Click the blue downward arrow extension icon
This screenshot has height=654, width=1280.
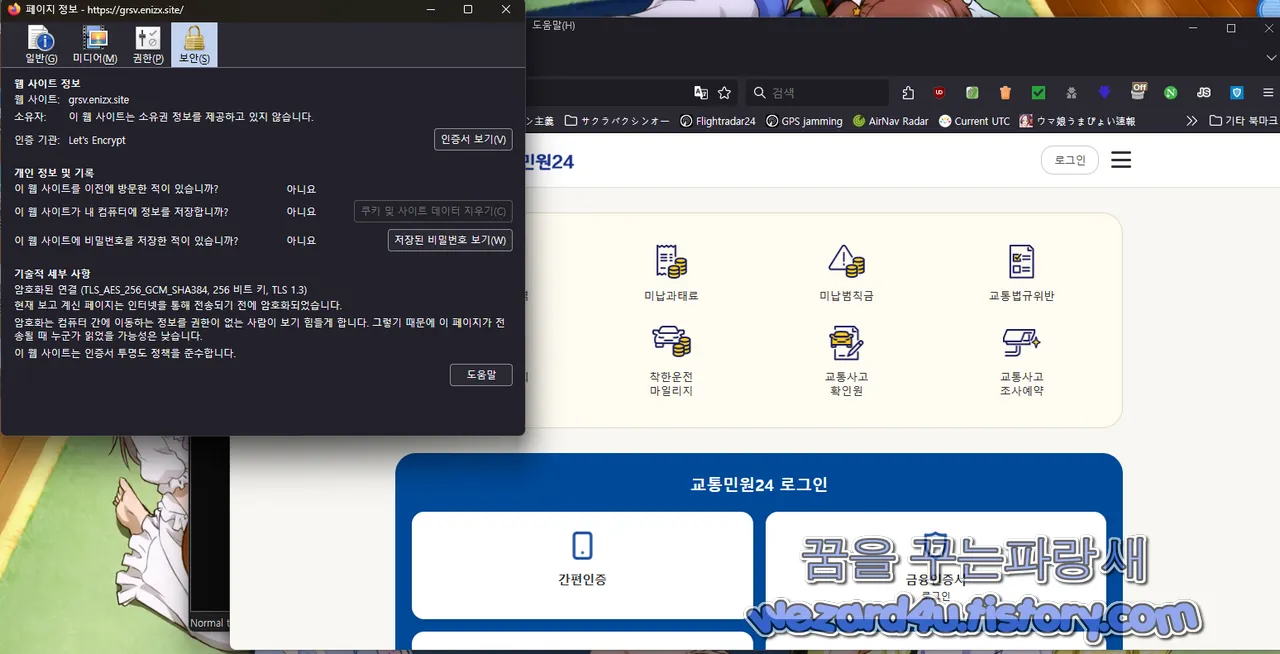click(1104, 93)
